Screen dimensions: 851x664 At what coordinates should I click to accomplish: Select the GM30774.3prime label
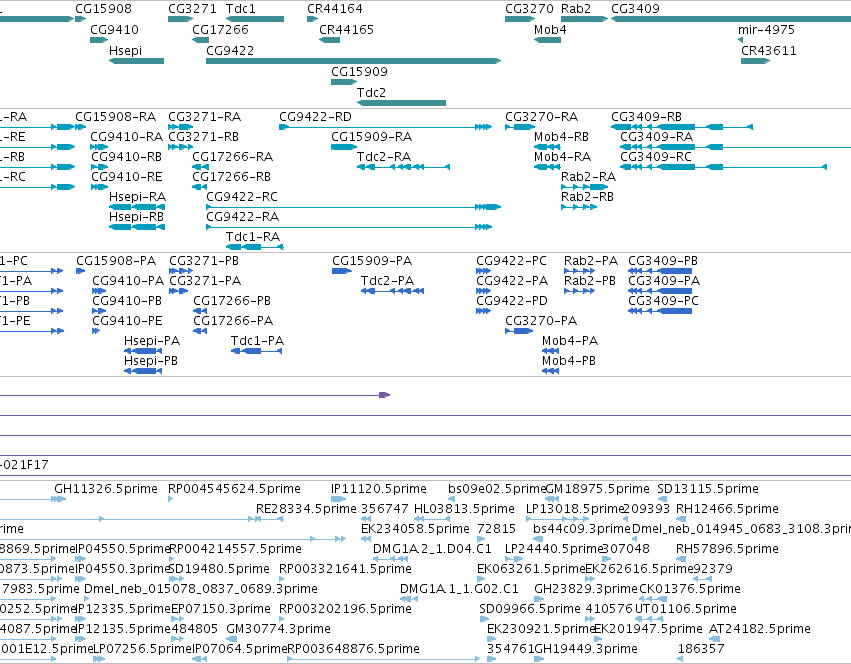[278, 629]
